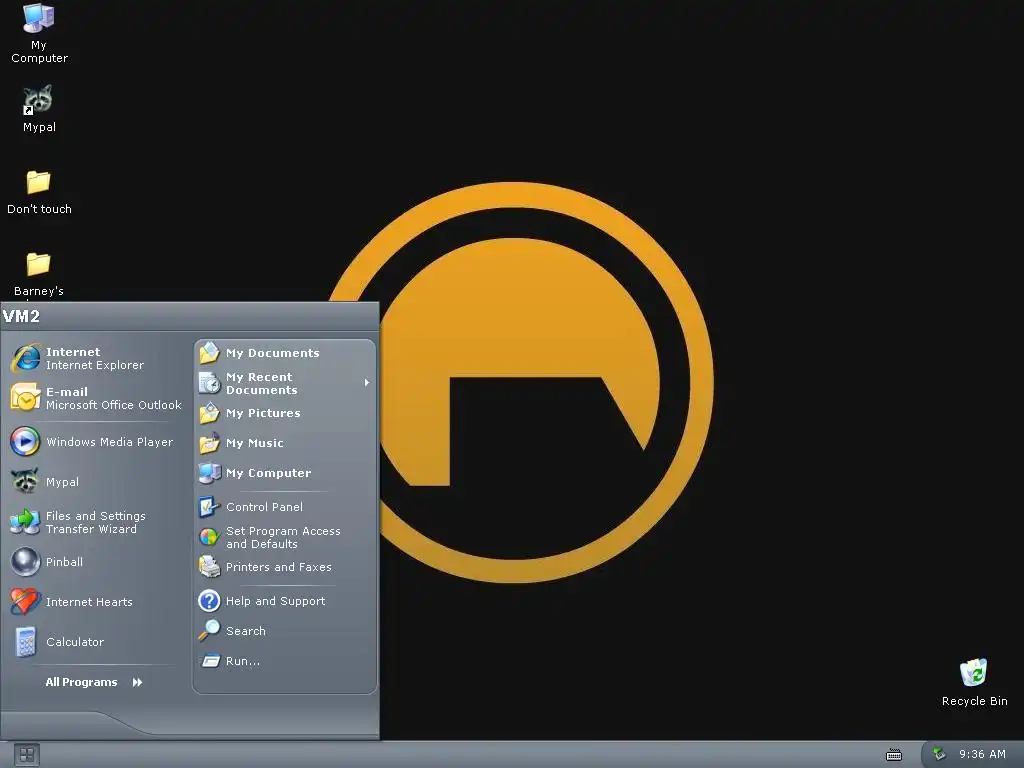Open the "Don't touch" desktop folder

39,192
